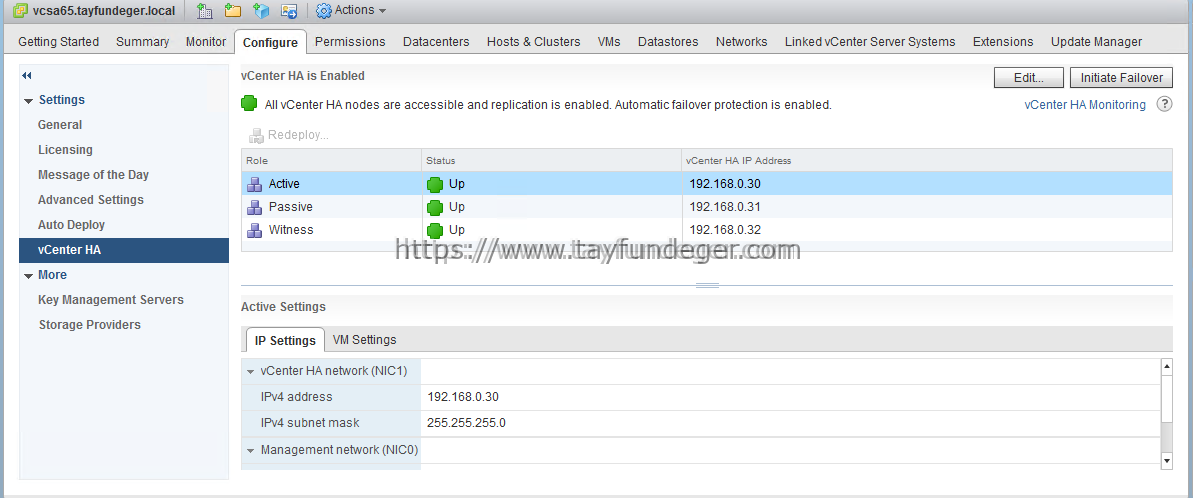This screenshot has height=498, width=1193.
Task: Click the Initiate Failover button
Action: coord(1121,78)
